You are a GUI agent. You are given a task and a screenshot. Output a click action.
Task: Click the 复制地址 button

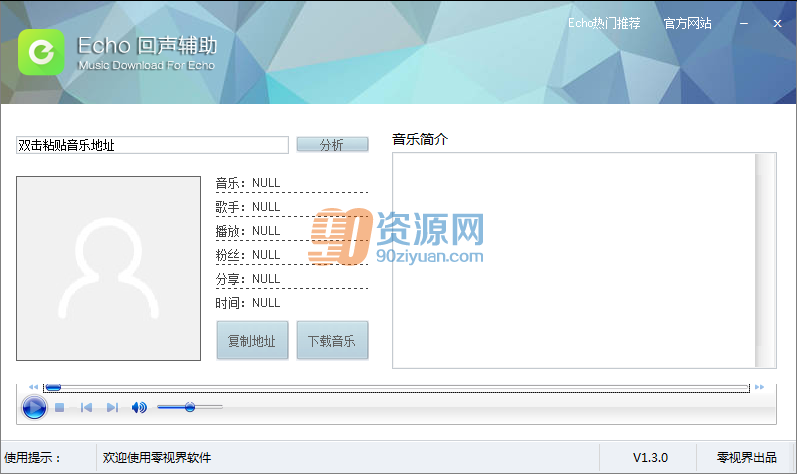252,340
